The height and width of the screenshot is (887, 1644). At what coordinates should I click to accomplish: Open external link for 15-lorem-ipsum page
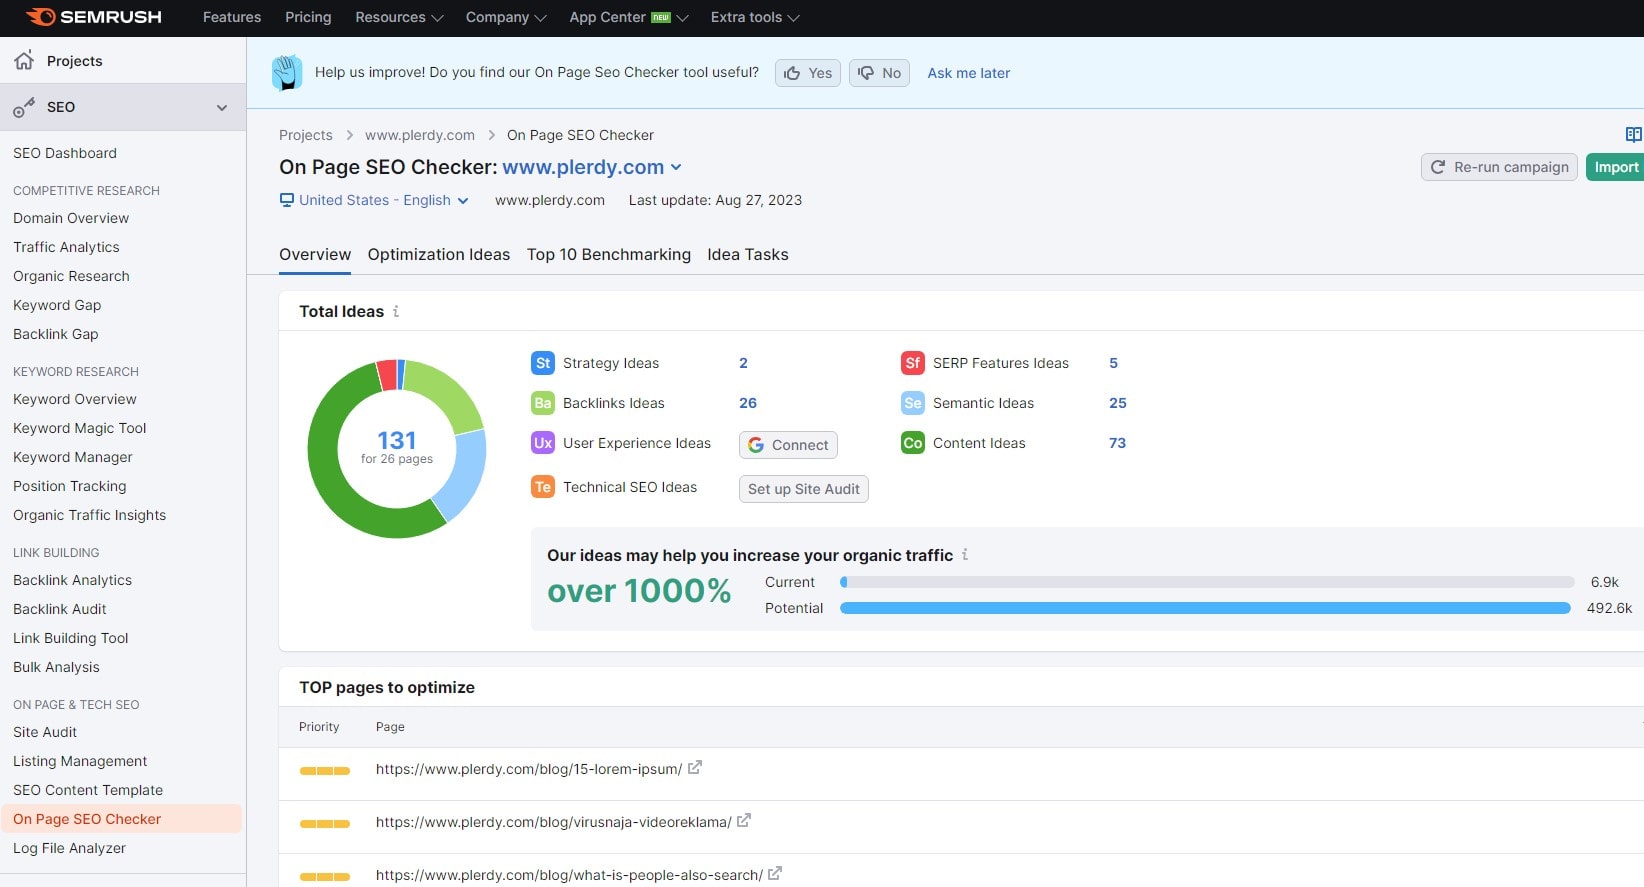pyautogui.click(x=695, y=767)
